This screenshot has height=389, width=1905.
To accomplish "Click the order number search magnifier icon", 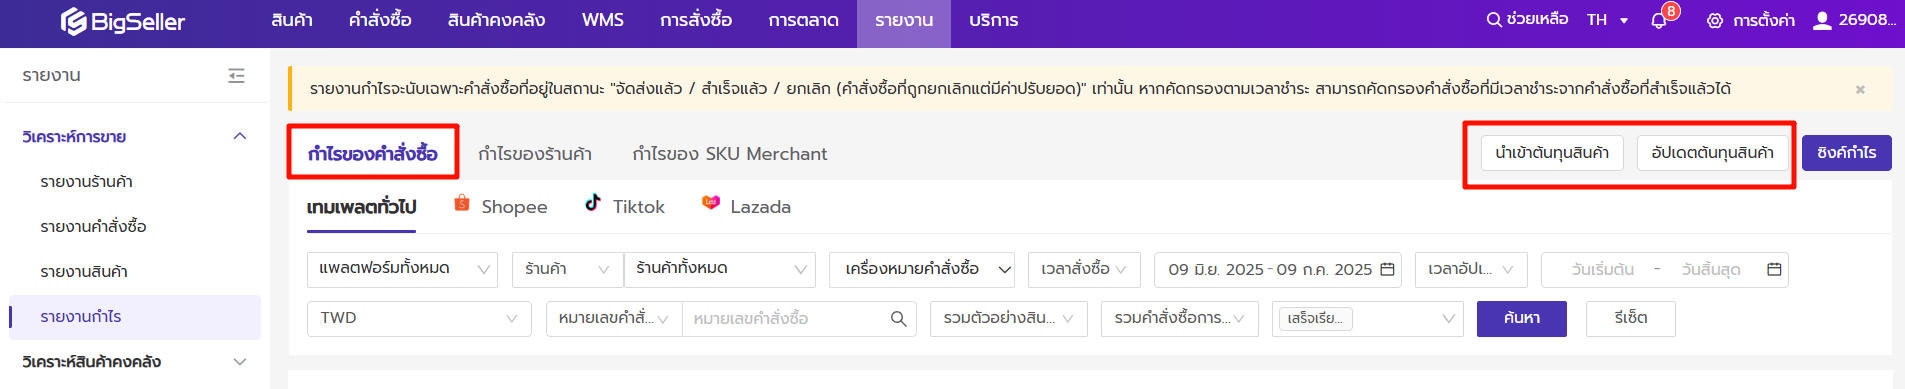I will 898,318.
